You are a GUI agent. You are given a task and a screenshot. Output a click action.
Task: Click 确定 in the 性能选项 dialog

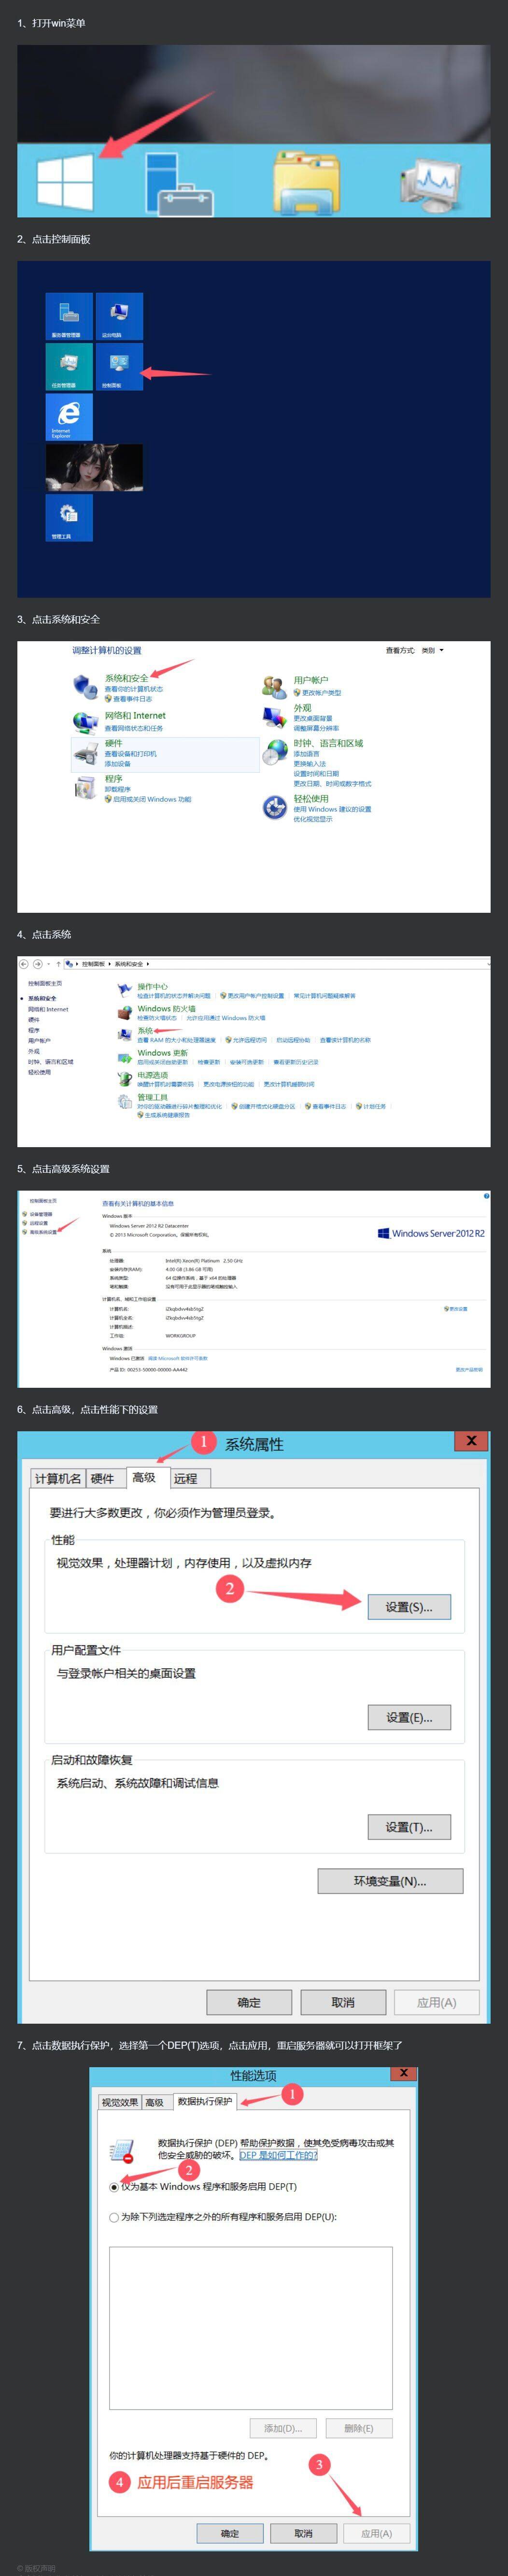[230, 2533]
